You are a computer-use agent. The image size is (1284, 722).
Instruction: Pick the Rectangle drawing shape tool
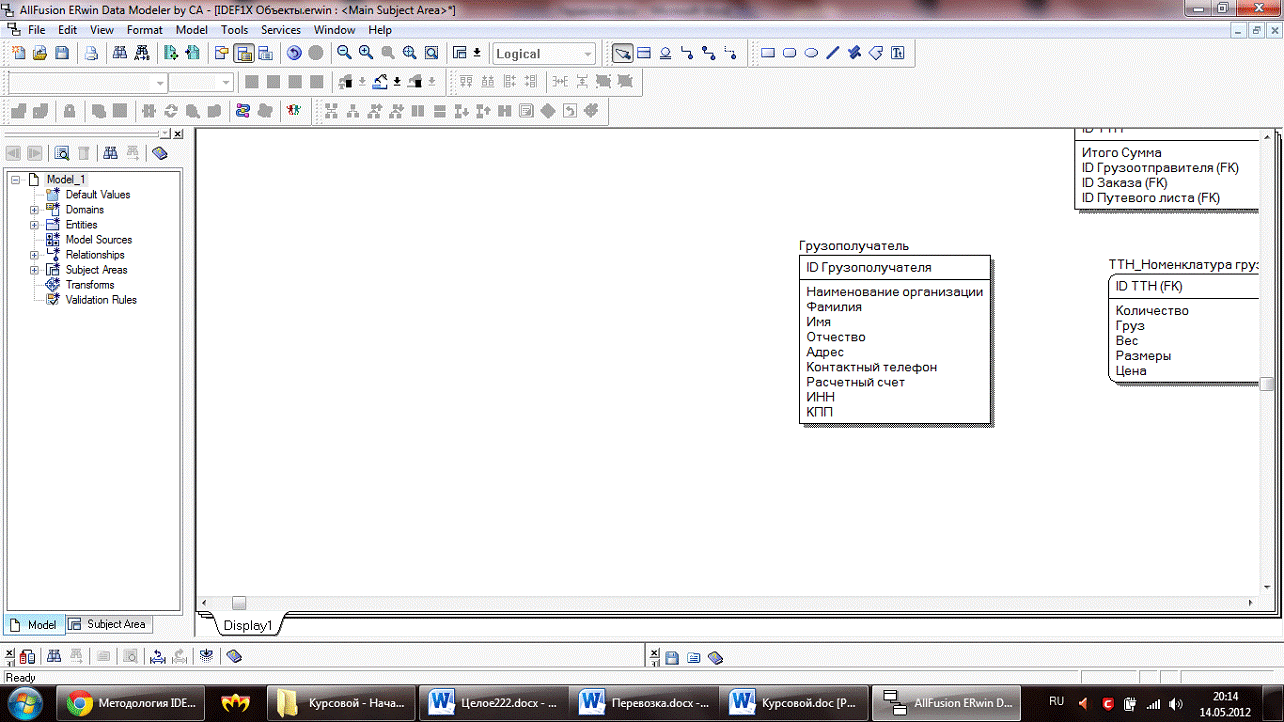768,54
